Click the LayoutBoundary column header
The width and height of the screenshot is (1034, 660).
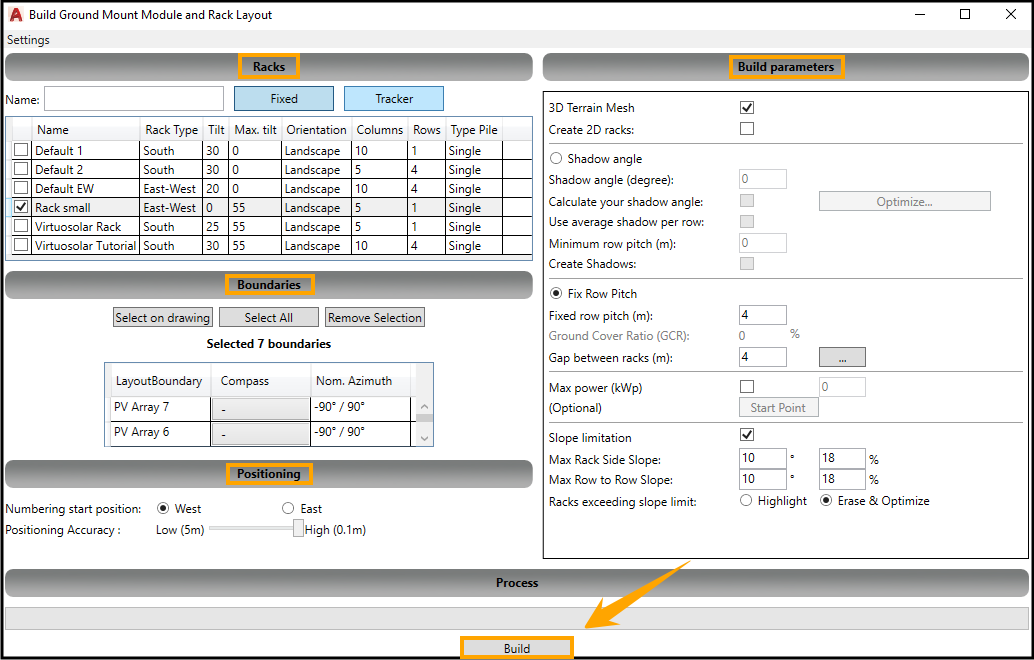point(159,380)
